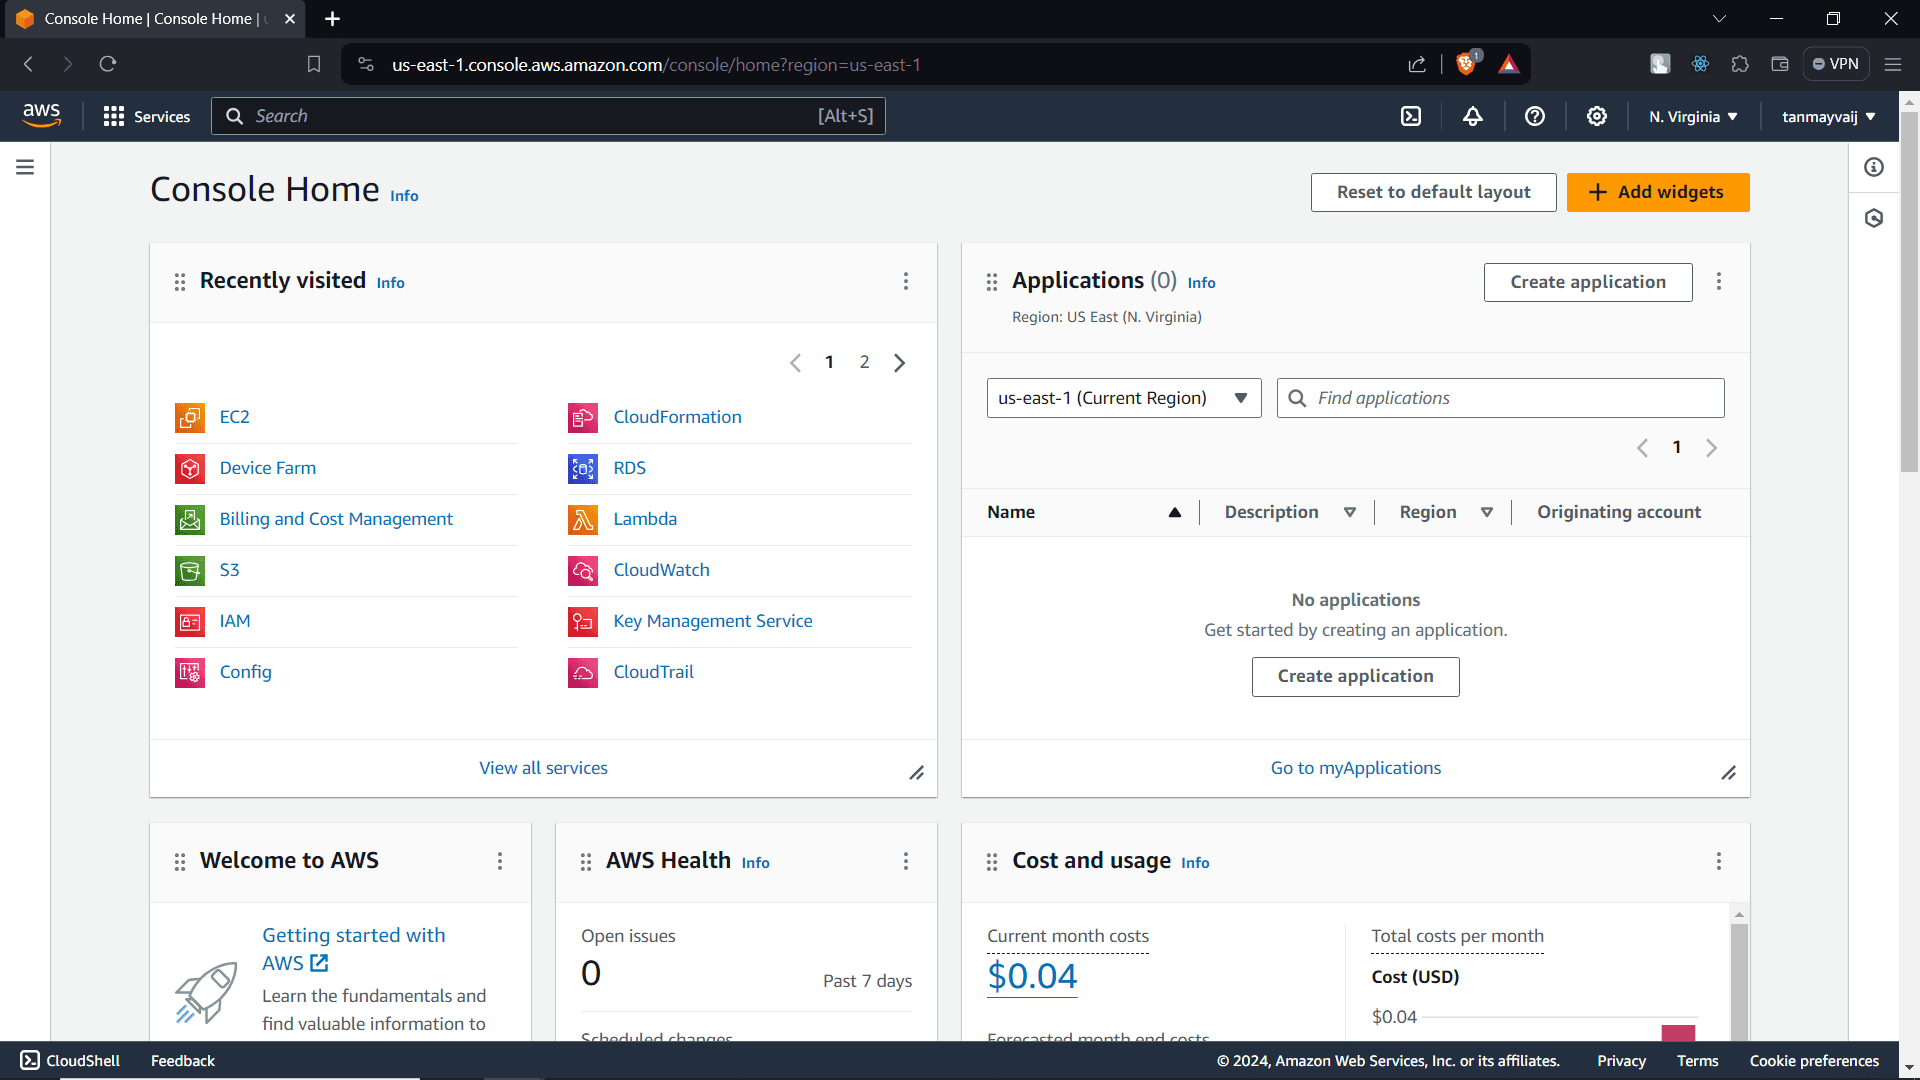Open the Services grid icon
Screen dimensions: 1920x1080
coord(115,116)
